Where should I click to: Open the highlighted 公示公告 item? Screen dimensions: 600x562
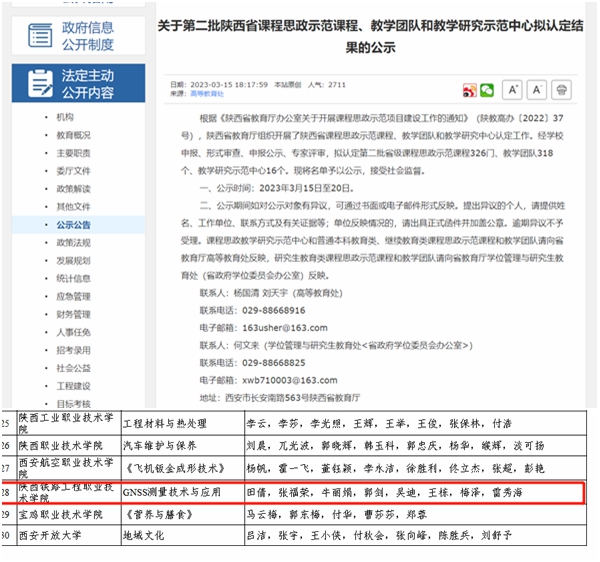pos(73,225)
